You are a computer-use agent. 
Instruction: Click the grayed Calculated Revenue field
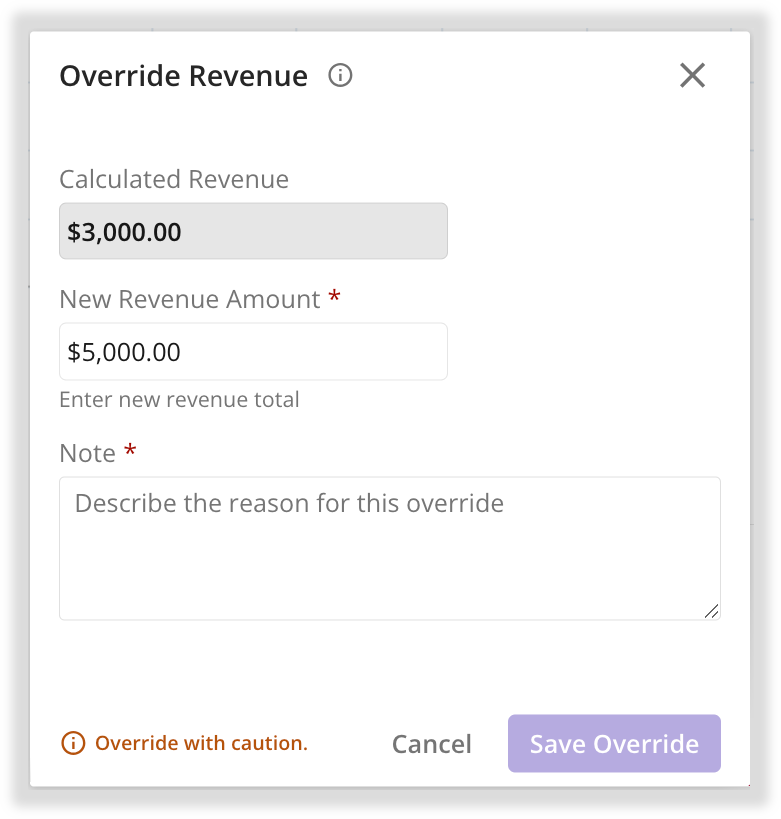click(253, 231)
